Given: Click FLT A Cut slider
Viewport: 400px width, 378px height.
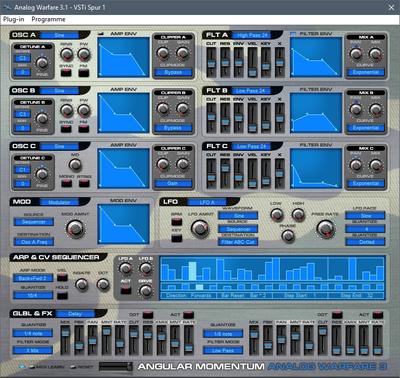Looking at the screenshot, I should pos(211,62).
